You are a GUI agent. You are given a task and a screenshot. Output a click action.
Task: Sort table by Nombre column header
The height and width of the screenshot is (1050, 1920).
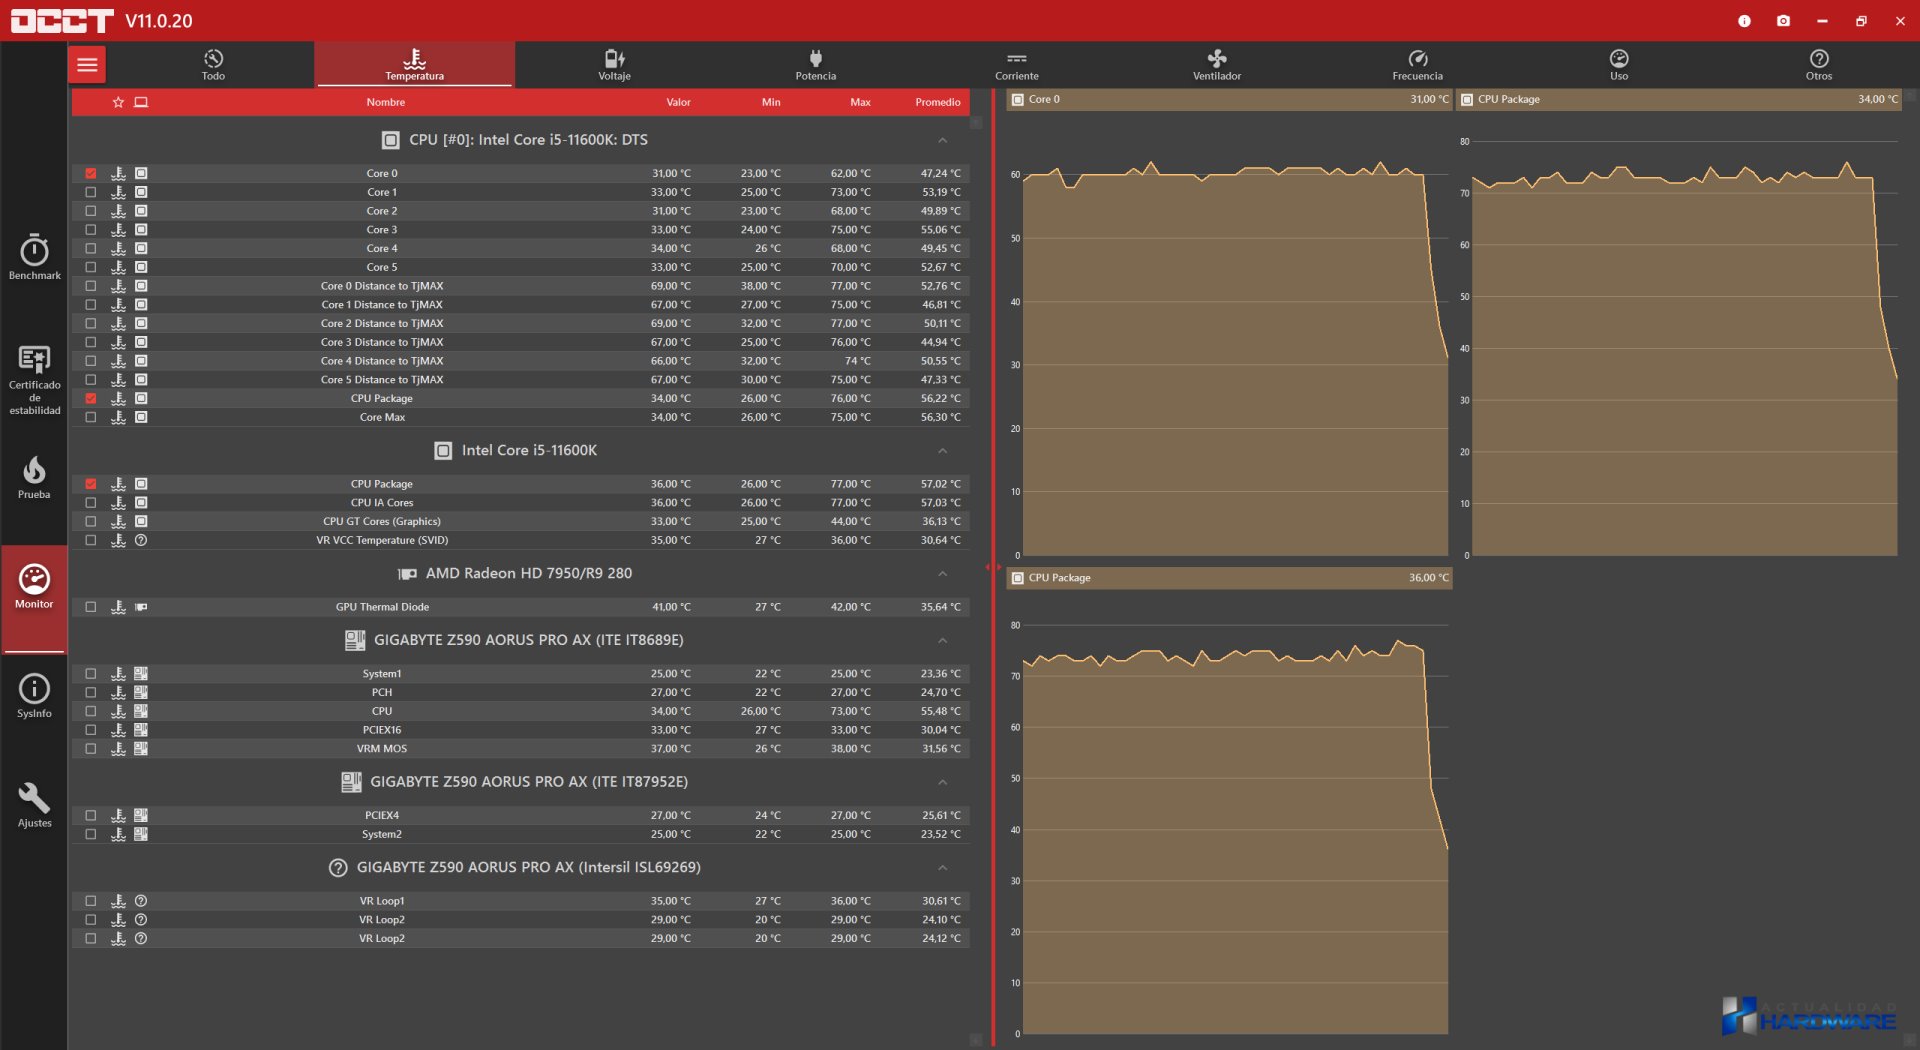point(385,102)
